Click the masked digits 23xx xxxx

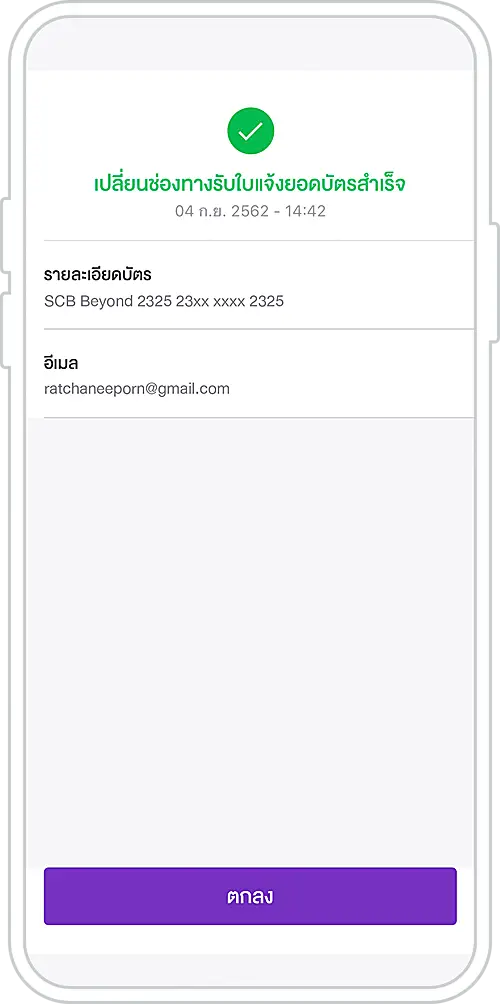point(211,301)
